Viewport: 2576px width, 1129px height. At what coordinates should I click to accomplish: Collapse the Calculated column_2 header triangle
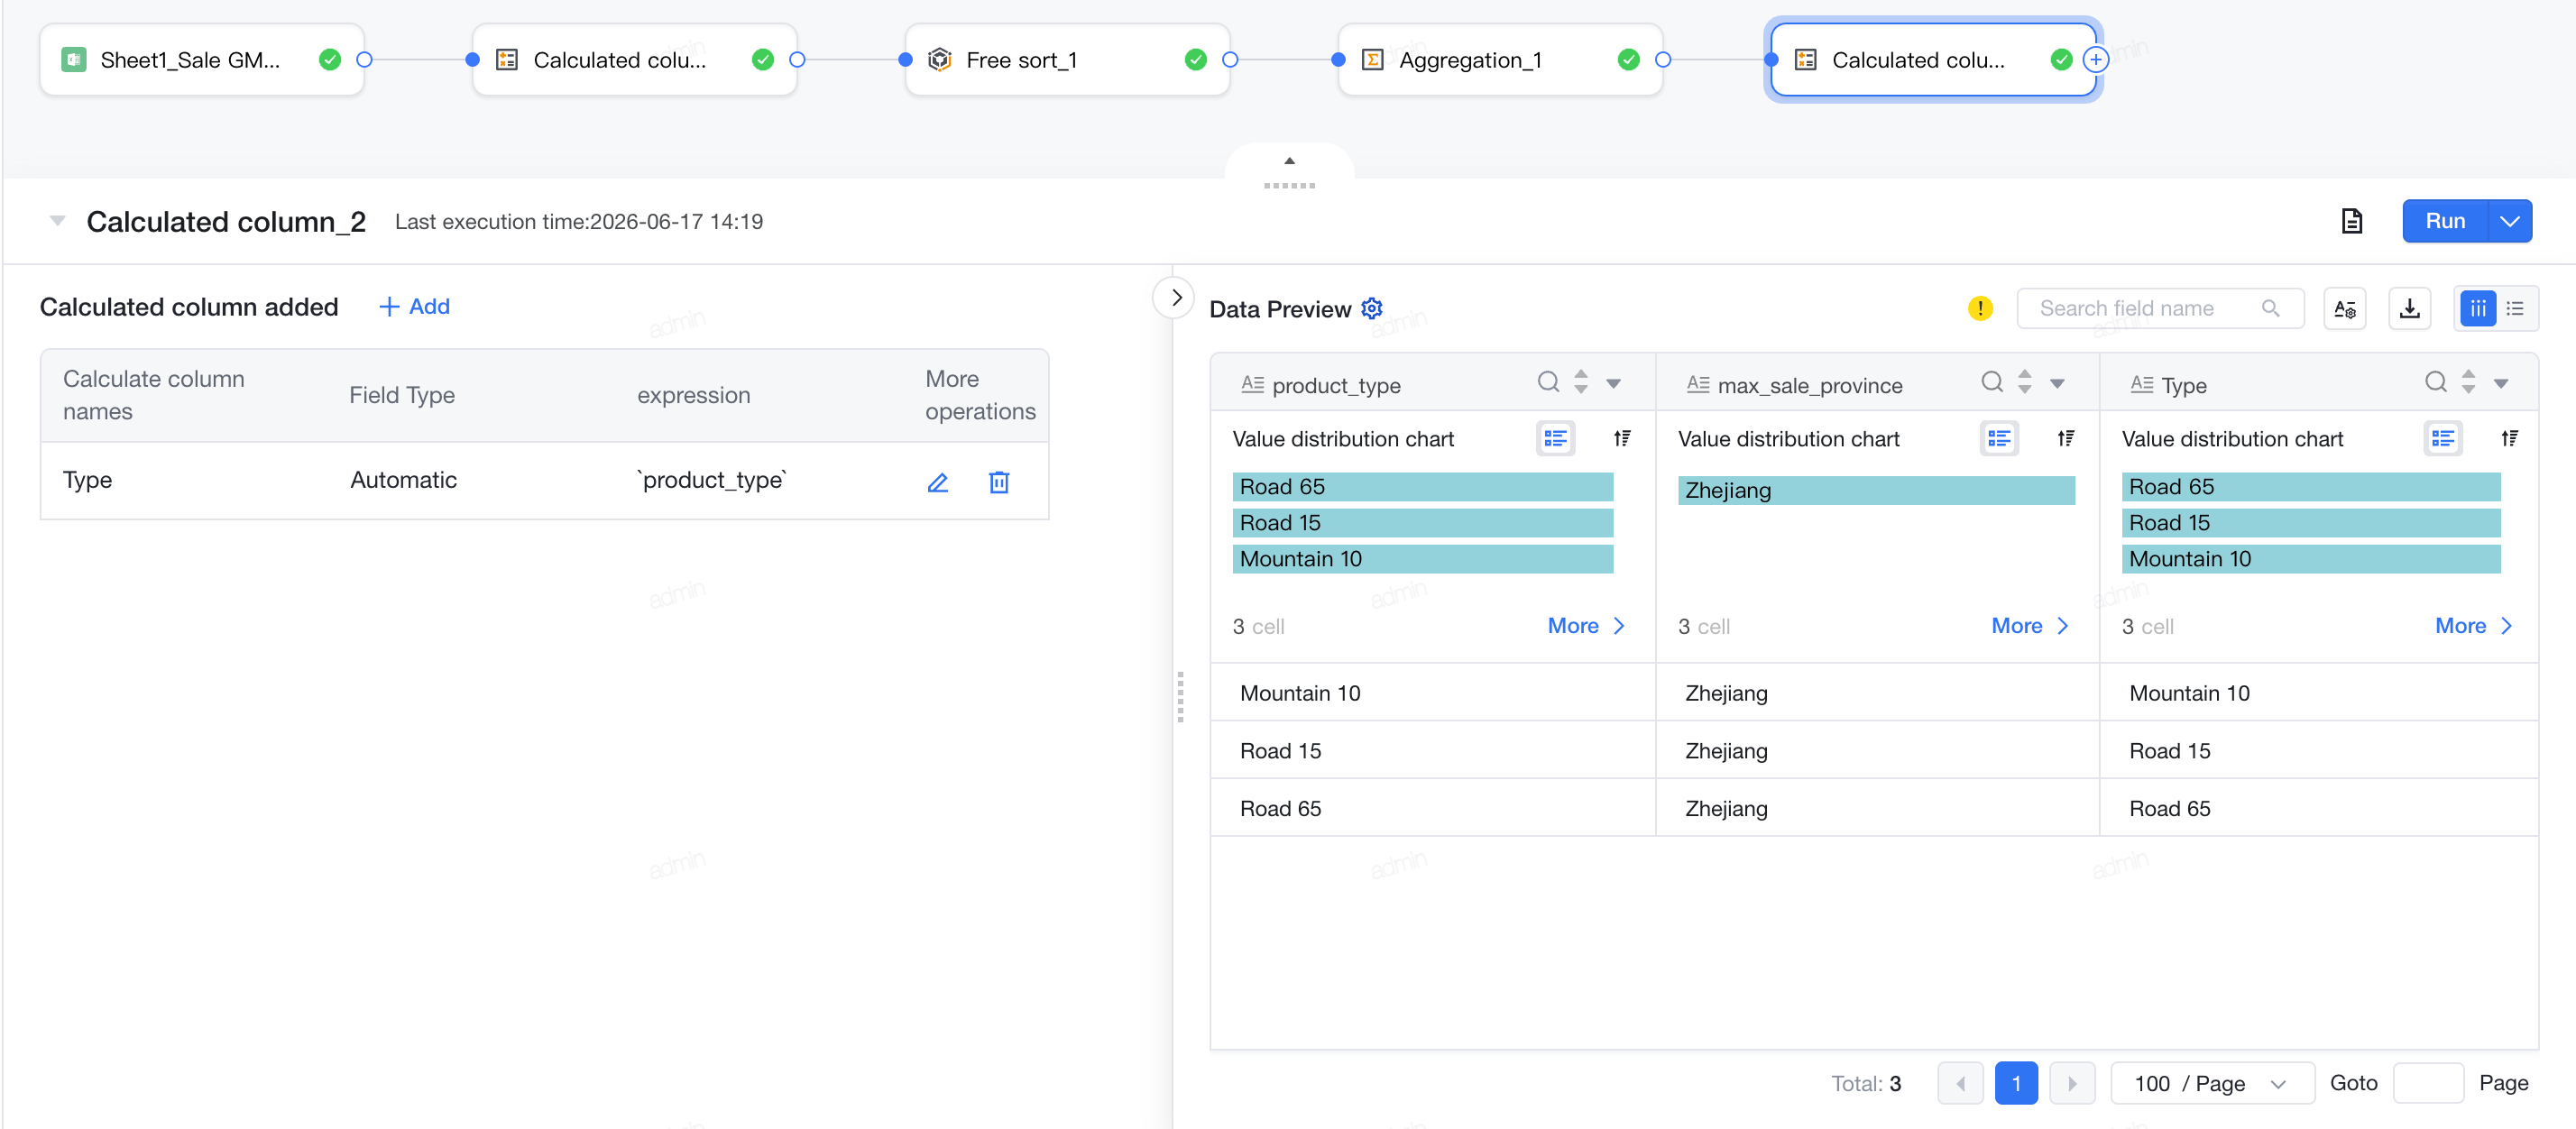point(58,221)
